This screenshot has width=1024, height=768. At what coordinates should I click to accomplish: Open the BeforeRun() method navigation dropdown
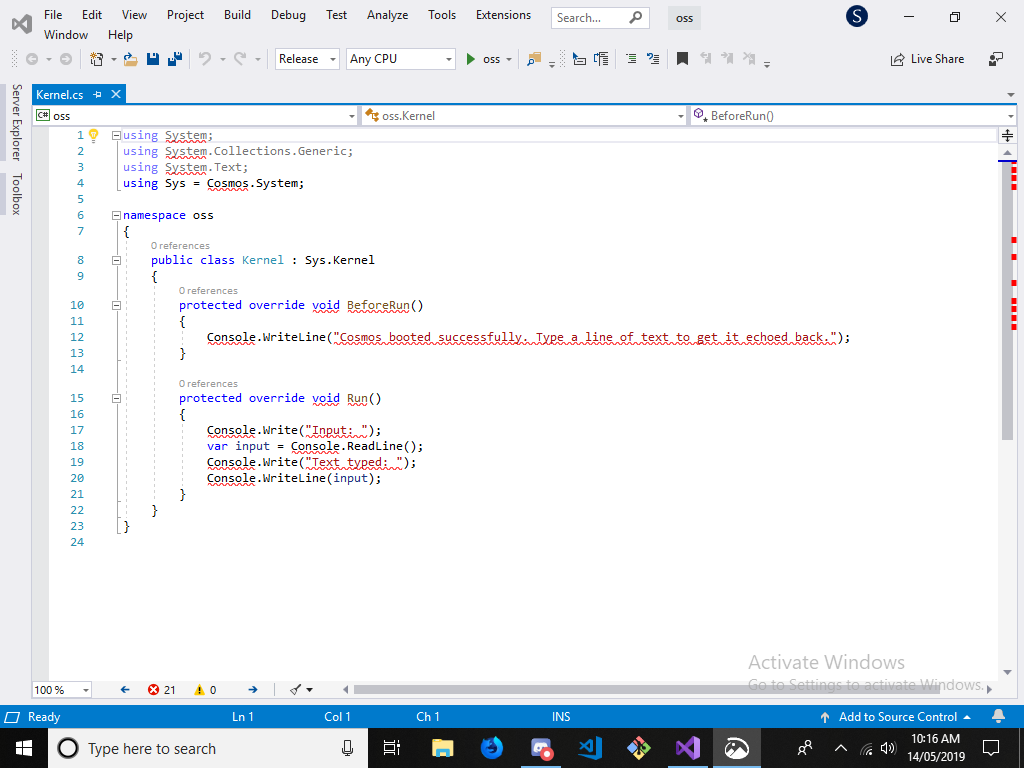tap(850, 115)
